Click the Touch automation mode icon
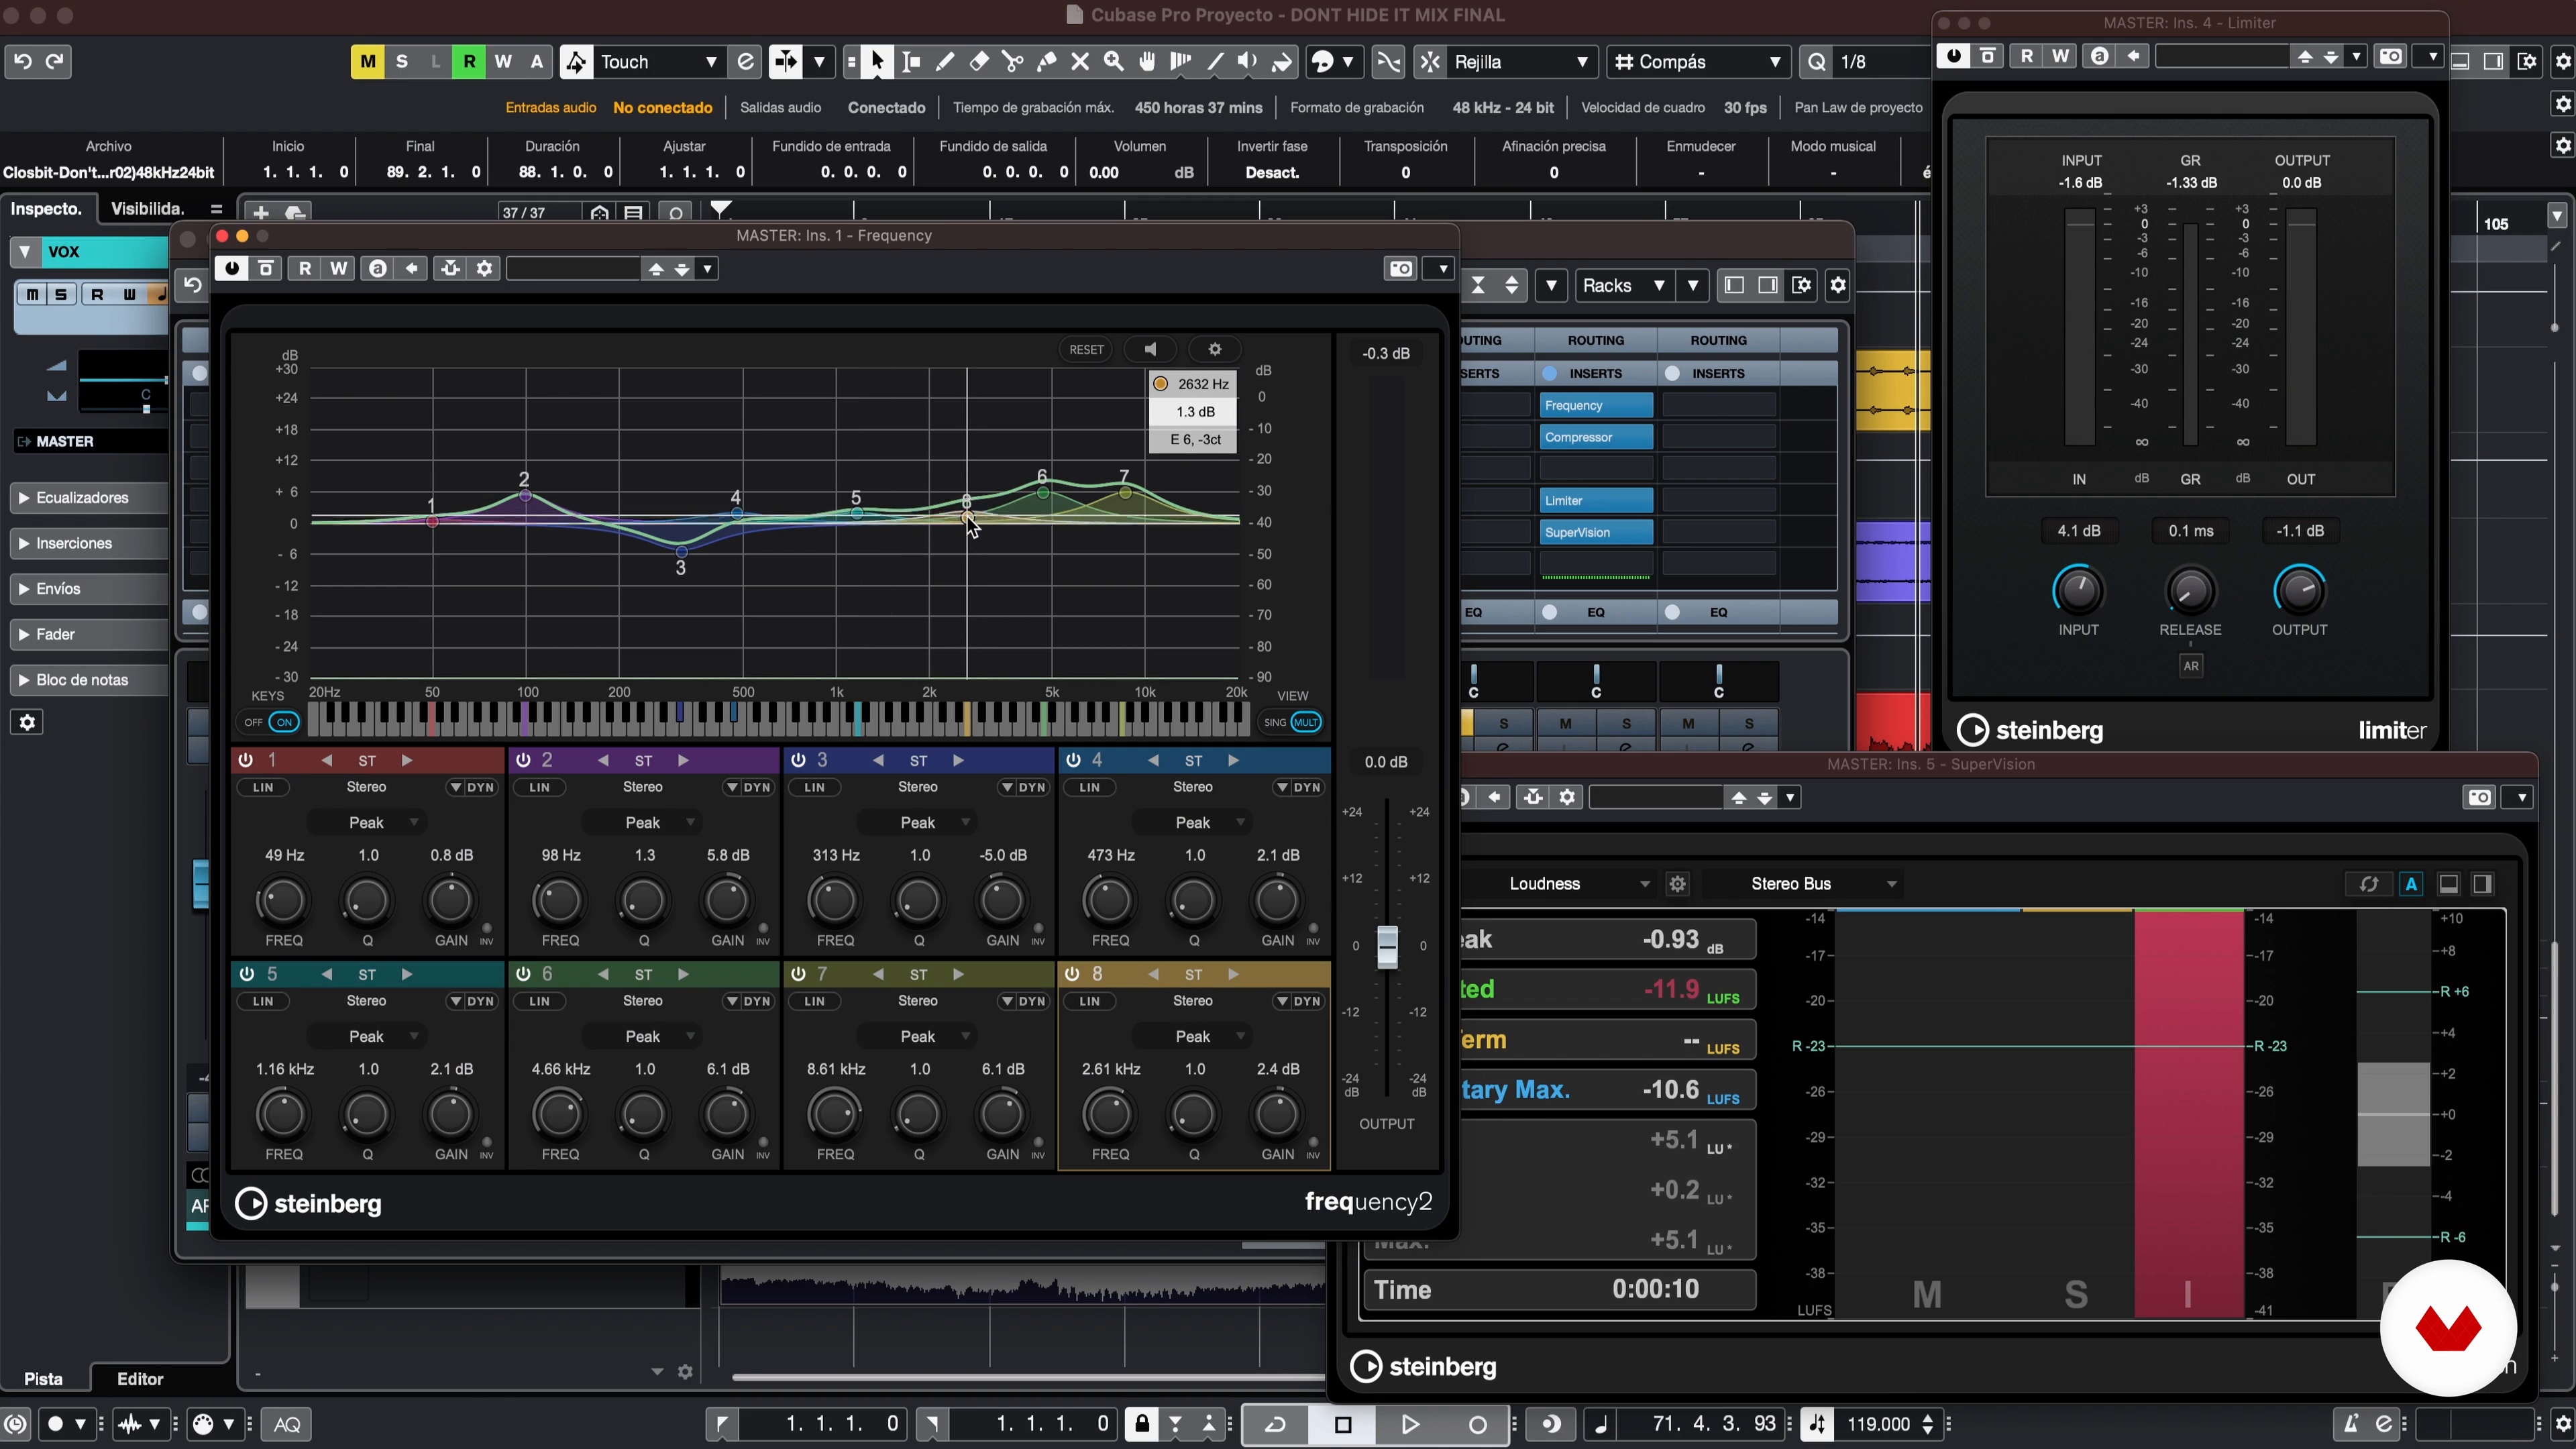Screen dimensions: 2576x1449 (x=576, y=61)
